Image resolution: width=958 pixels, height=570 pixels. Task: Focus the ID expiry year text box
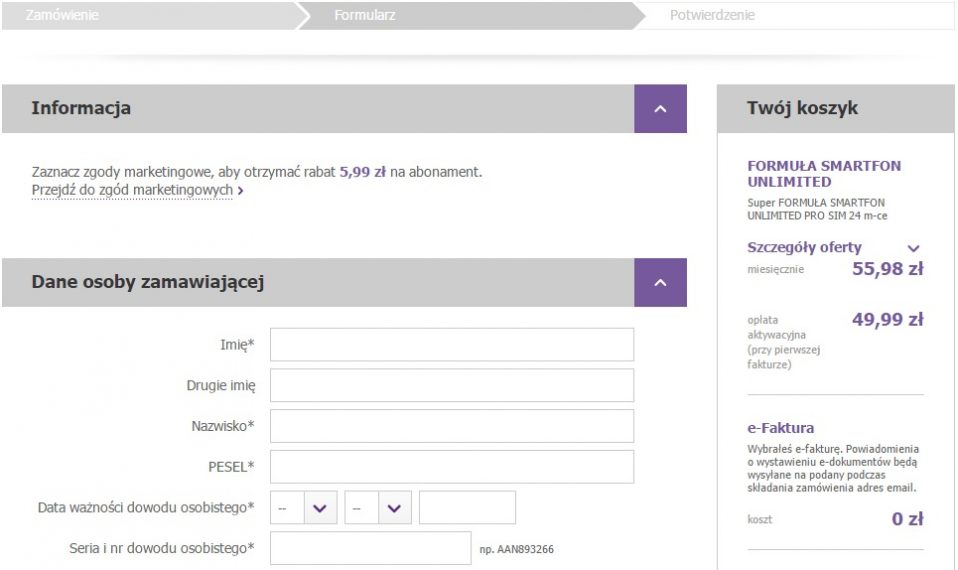pyautogui.click(x=467, y=508)
